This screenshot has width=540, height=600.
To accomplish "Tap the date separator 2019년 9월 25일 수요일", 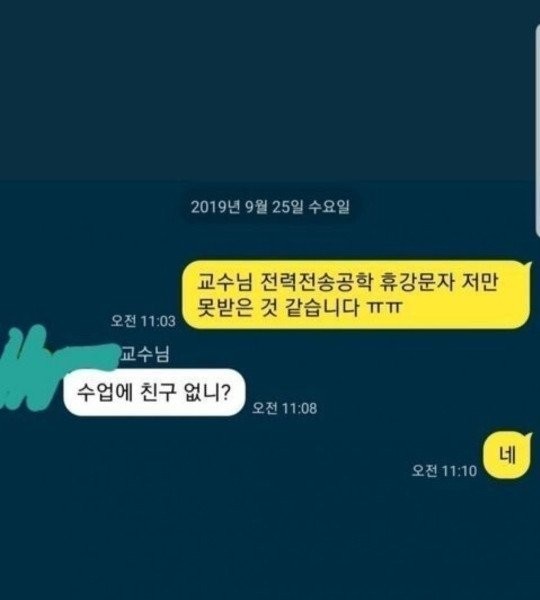I will 270,207.
